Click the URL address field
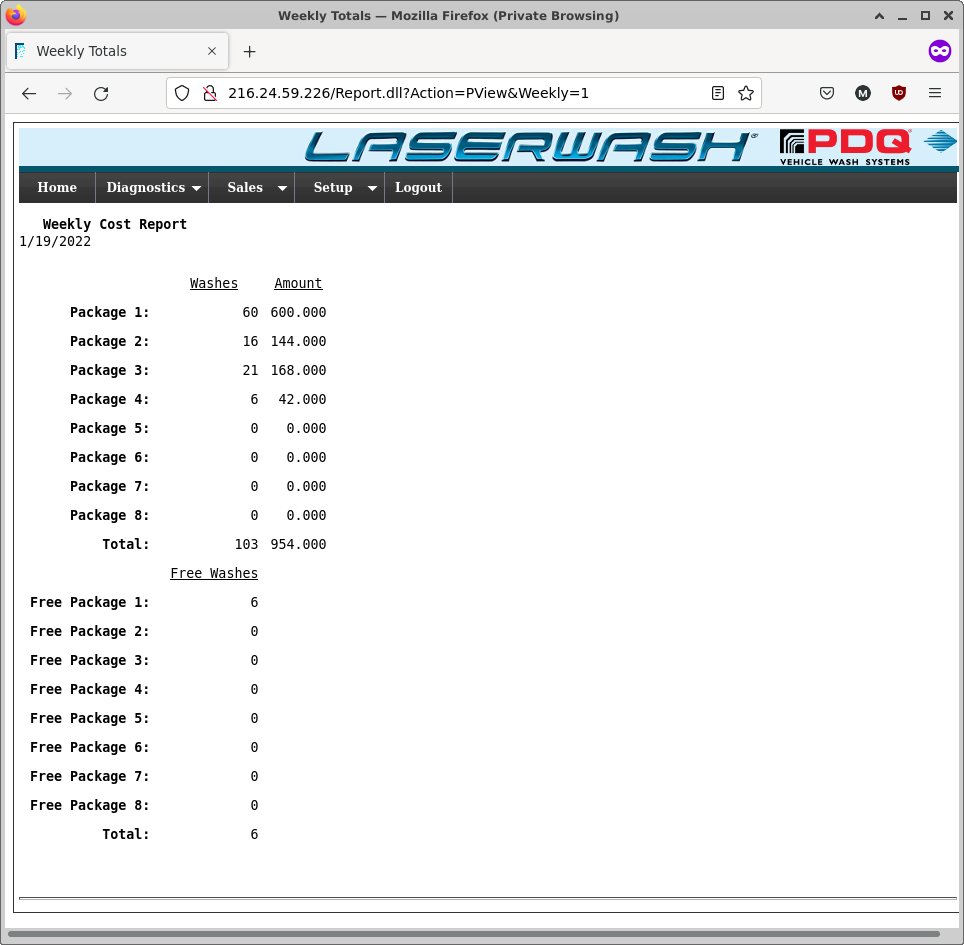 (x=464, y=93)
